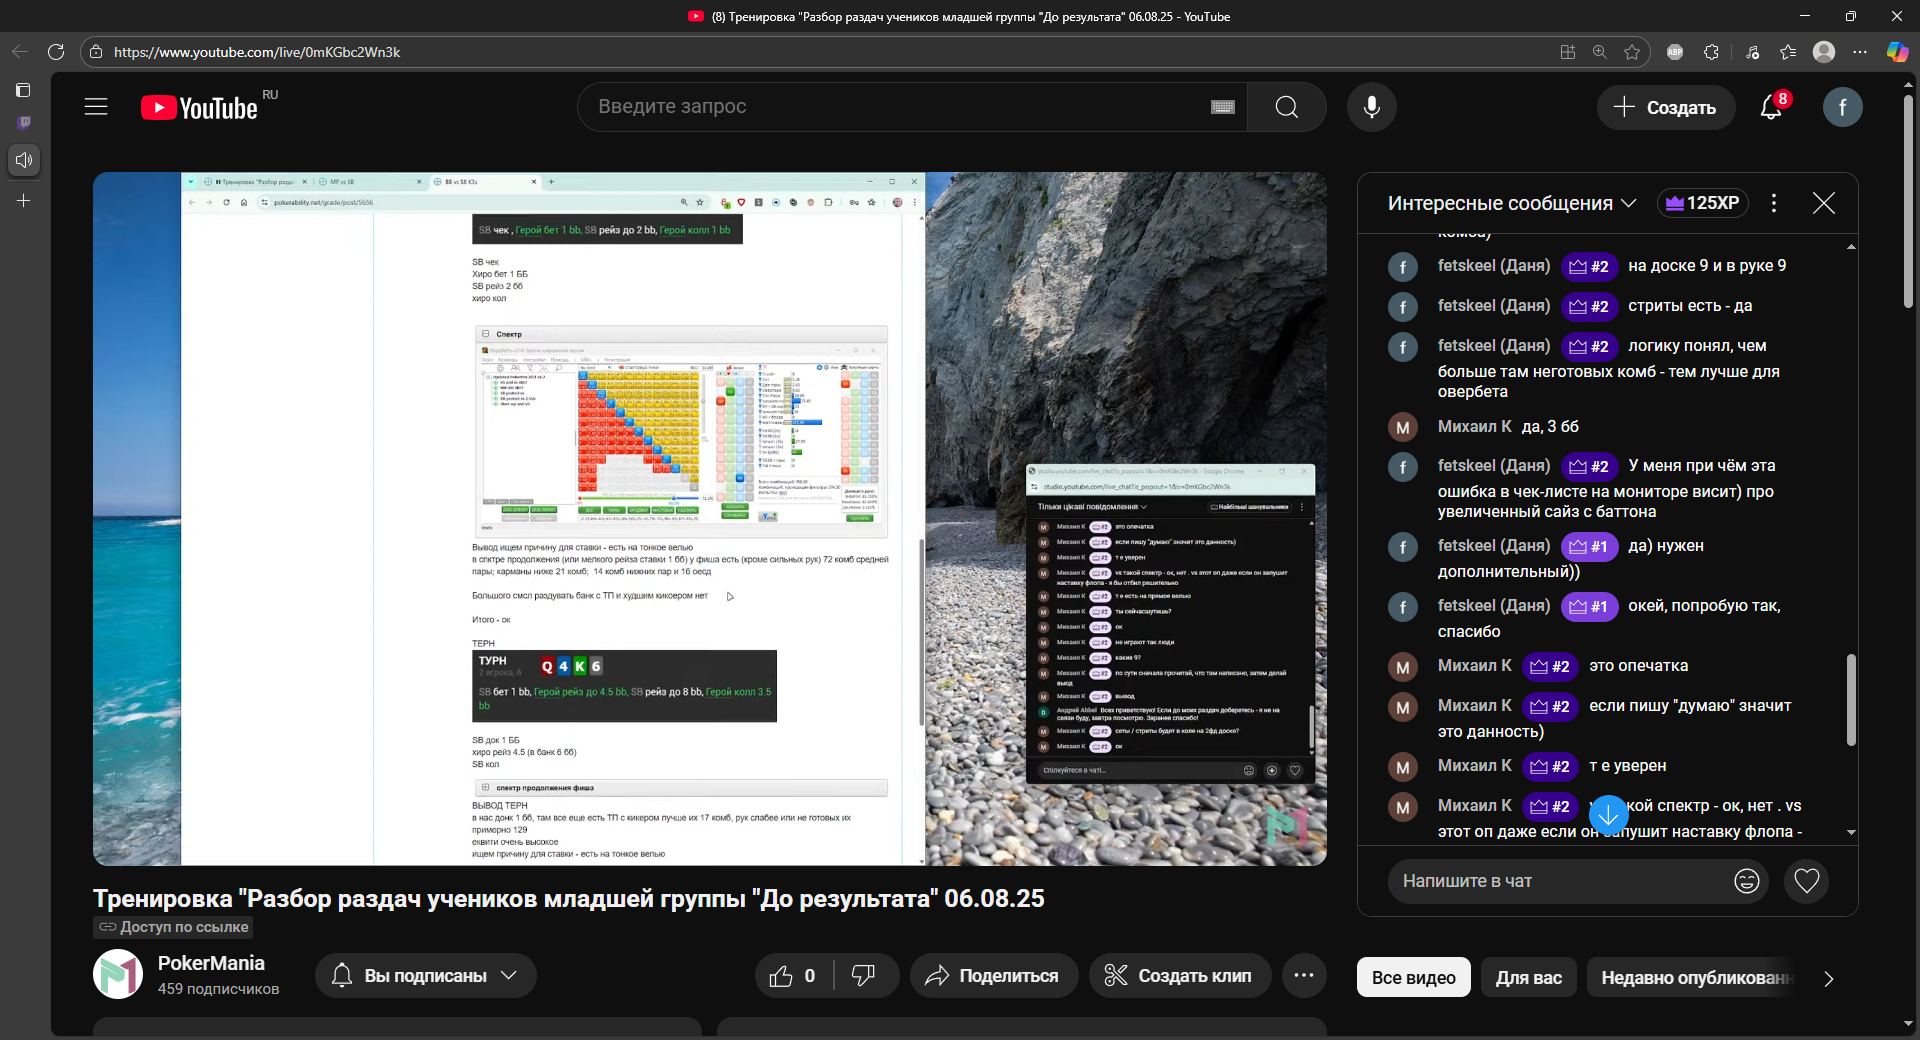Click the Поделиться share button
The height and width of the screenshot is (1040, 1920).
[x=994, y=976]
